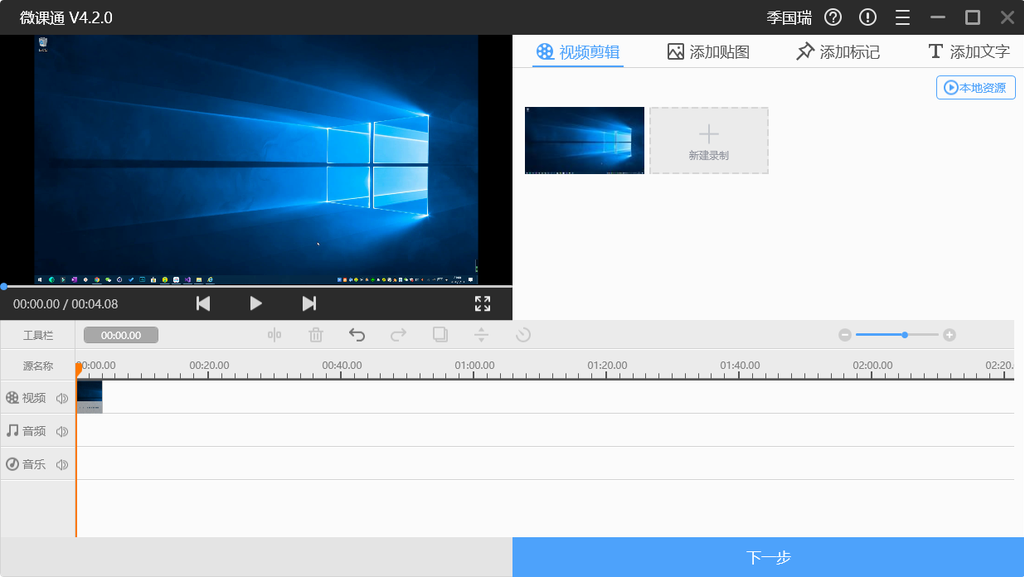The width and height of the screenshot is (1024, 577).
Task: Click the 工具栏 label
Action: click(x=38, y=335)
